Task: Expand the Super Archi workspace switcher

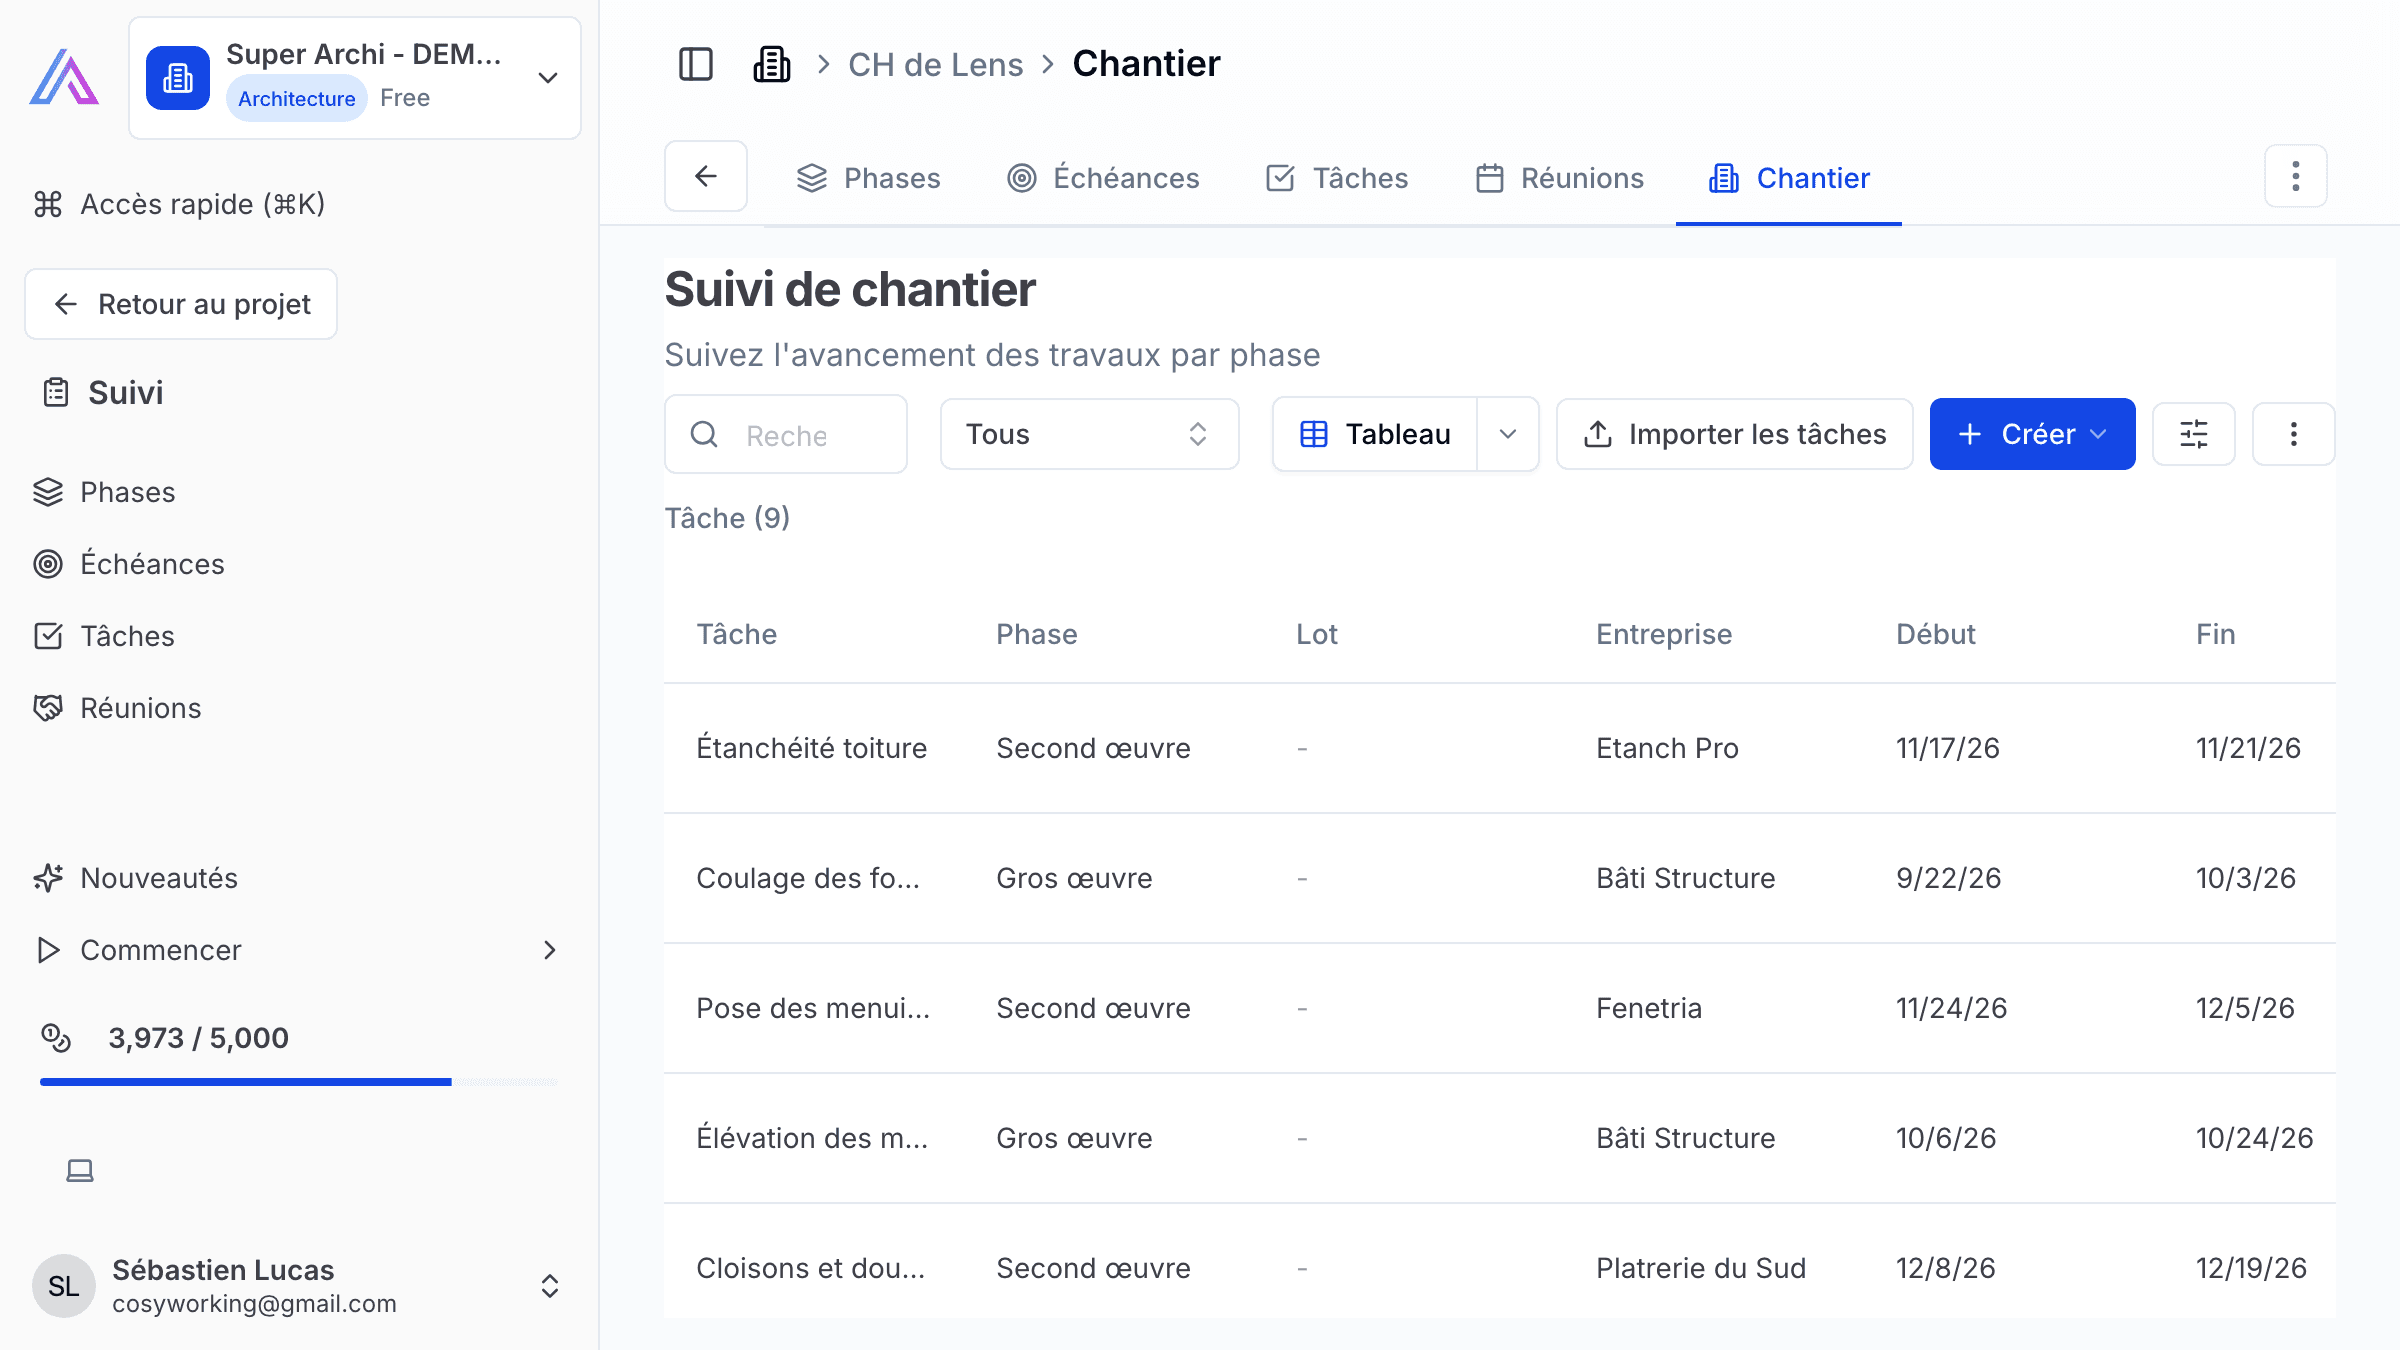Action: point(355,78)
